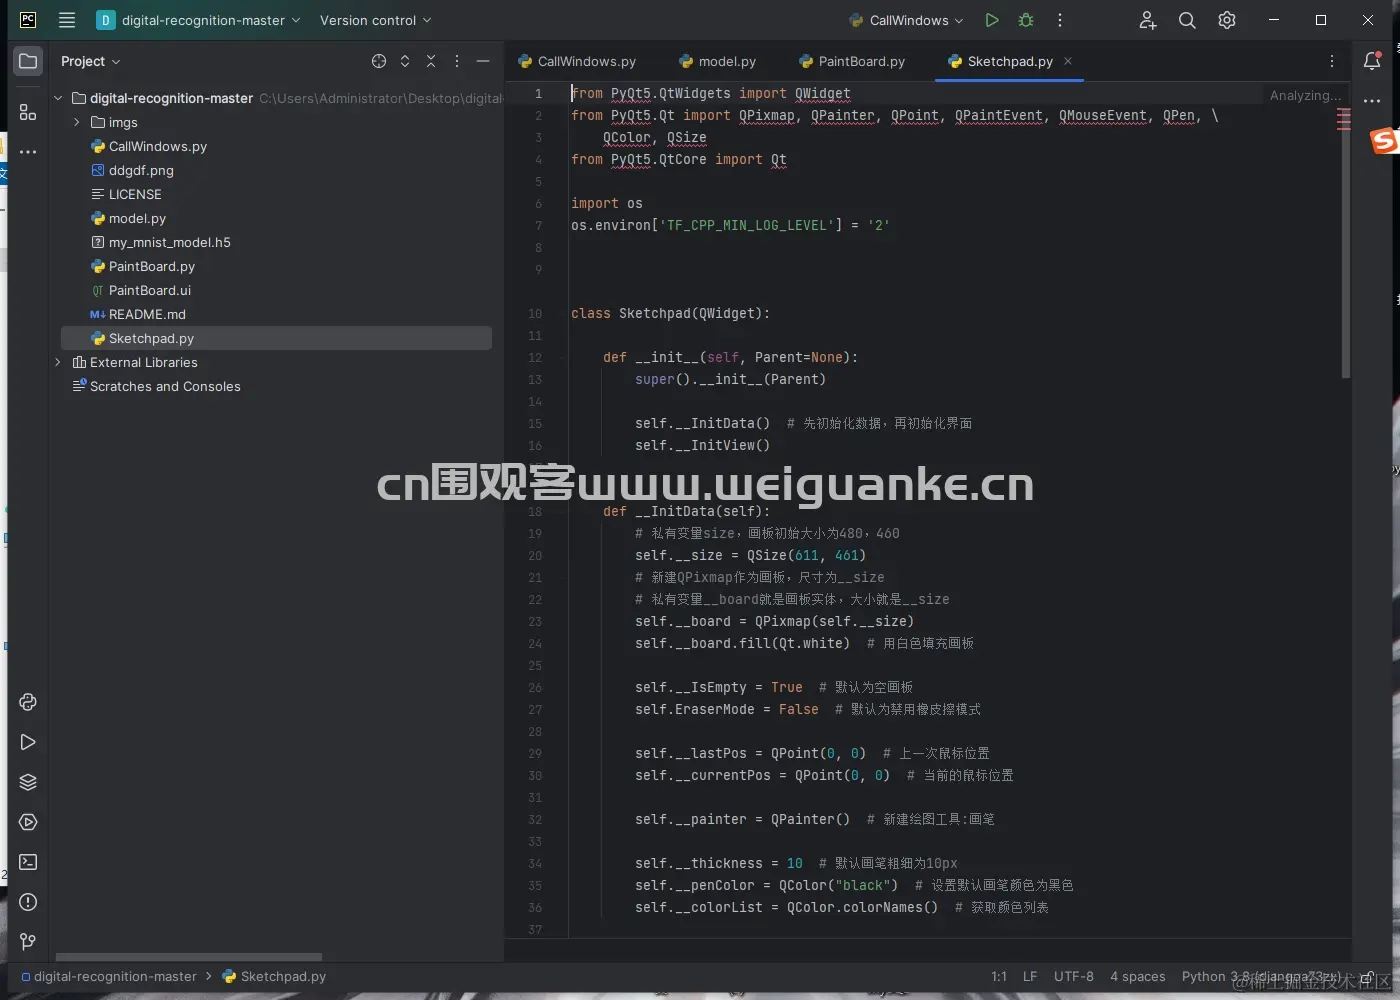Switch to the PaintBoard.py tab
This screenshot has width=1400, height=1000.
pyautogui.click(x=852, y=61)
